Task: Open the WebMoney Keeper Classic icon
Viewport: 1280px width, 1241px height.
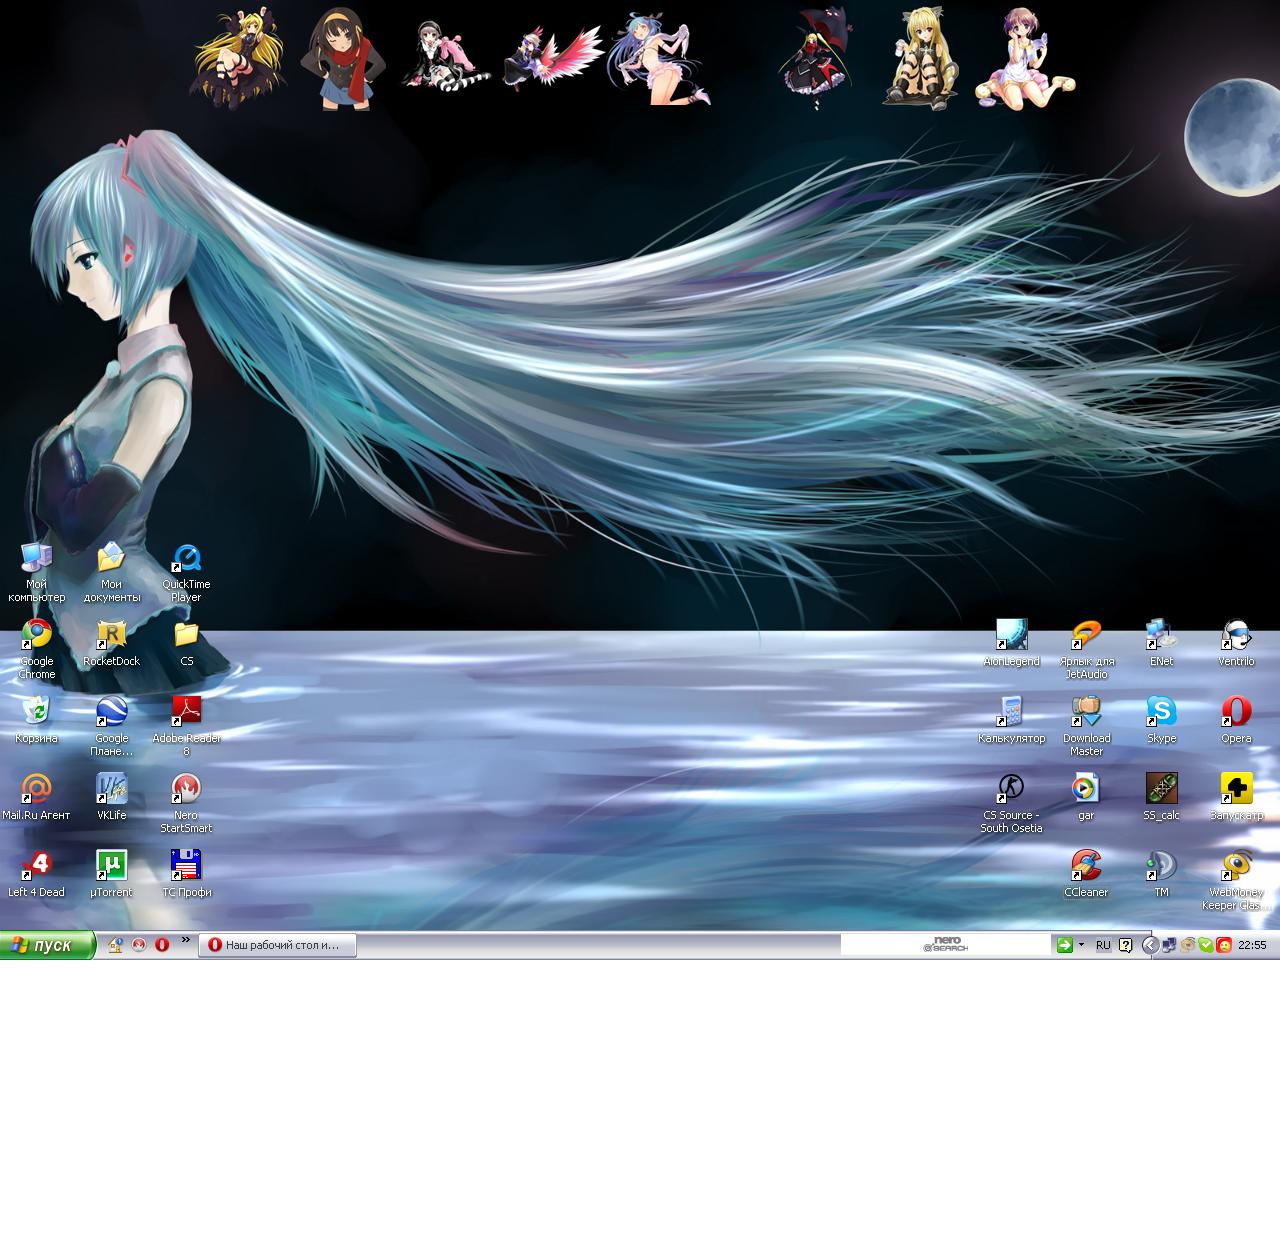Action: (1236, 866)
